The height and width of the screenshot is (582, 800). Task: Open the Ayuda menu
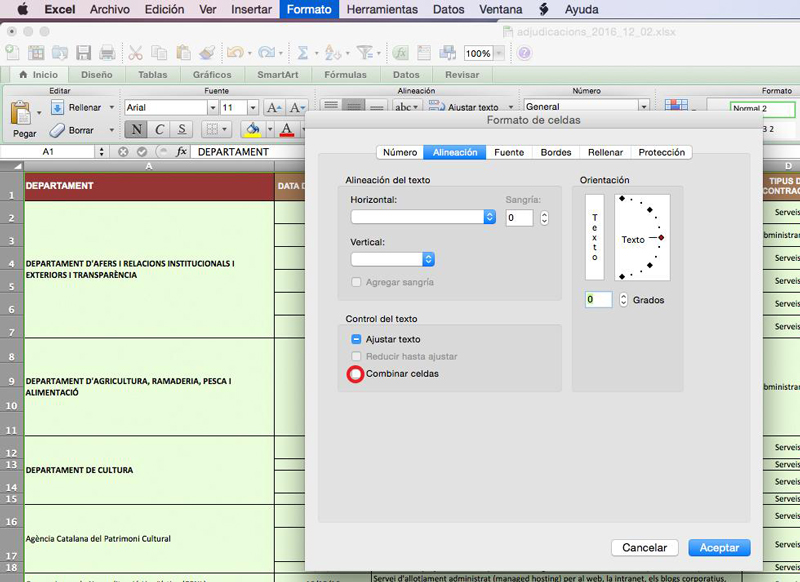pos(581,9)
